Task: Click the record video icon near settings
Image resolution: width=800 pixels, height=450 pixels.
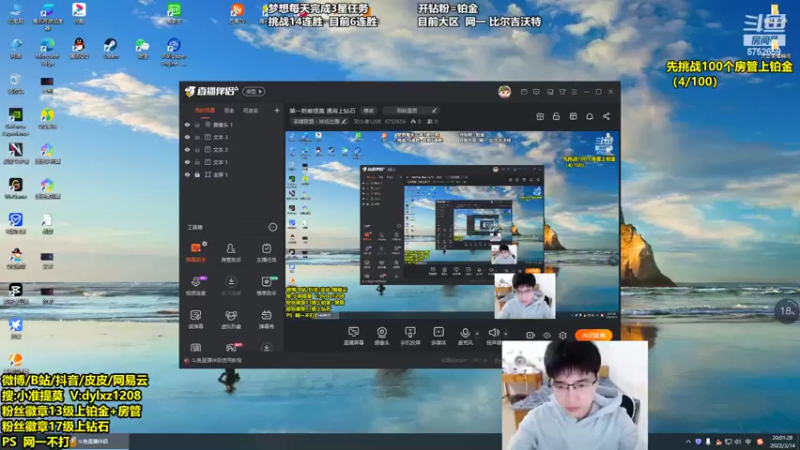Action: click(x=531, y=335)
